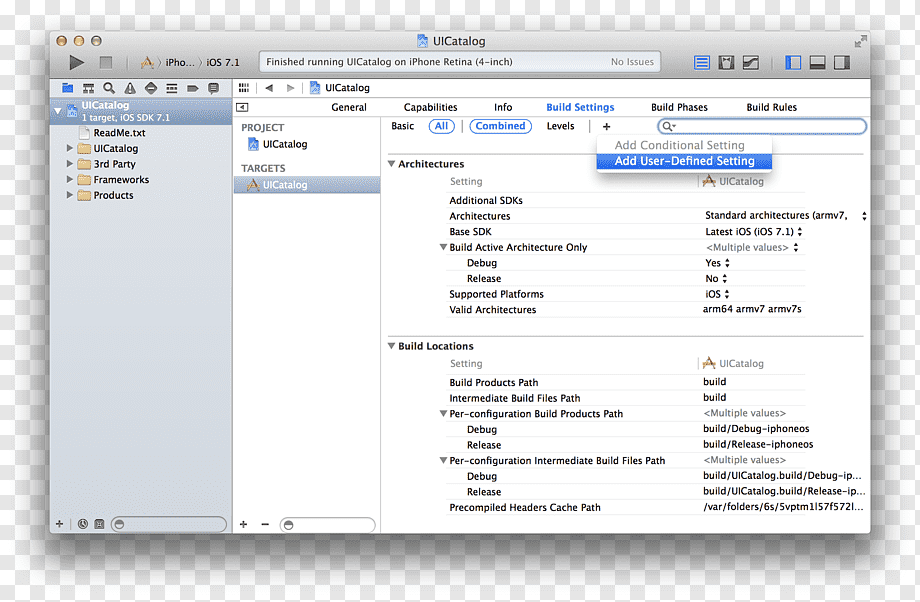Viewport: 920px width, 602px height.
Task: Switch to the Assistant editor icon
Action: (x=726, y=62)
